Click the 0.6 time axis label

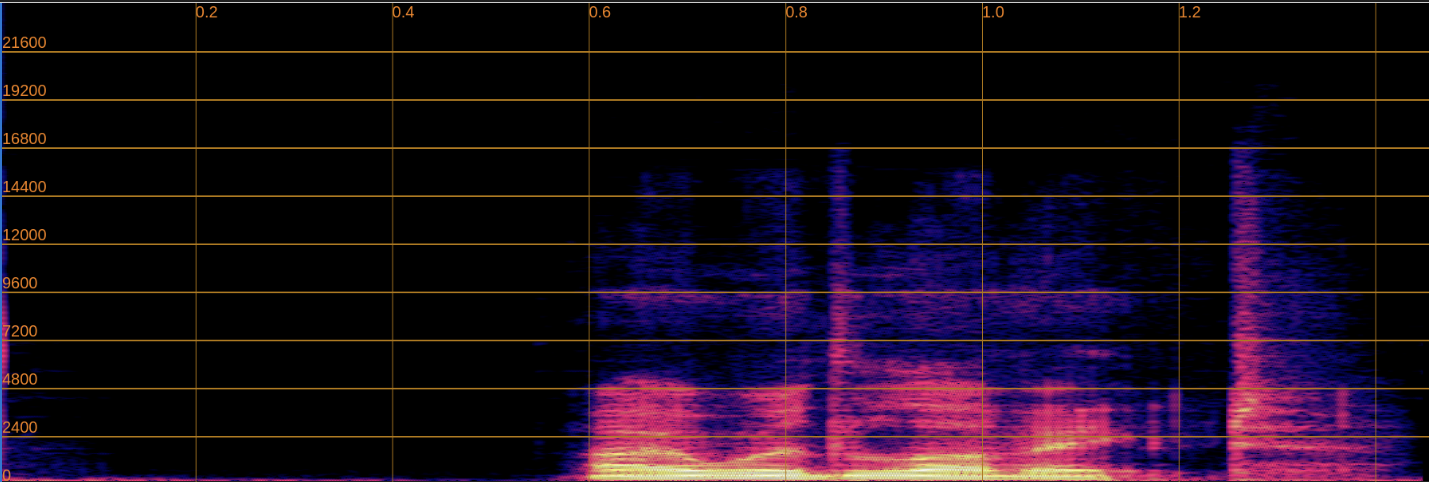pyautogui.click(x=600, y=13)
